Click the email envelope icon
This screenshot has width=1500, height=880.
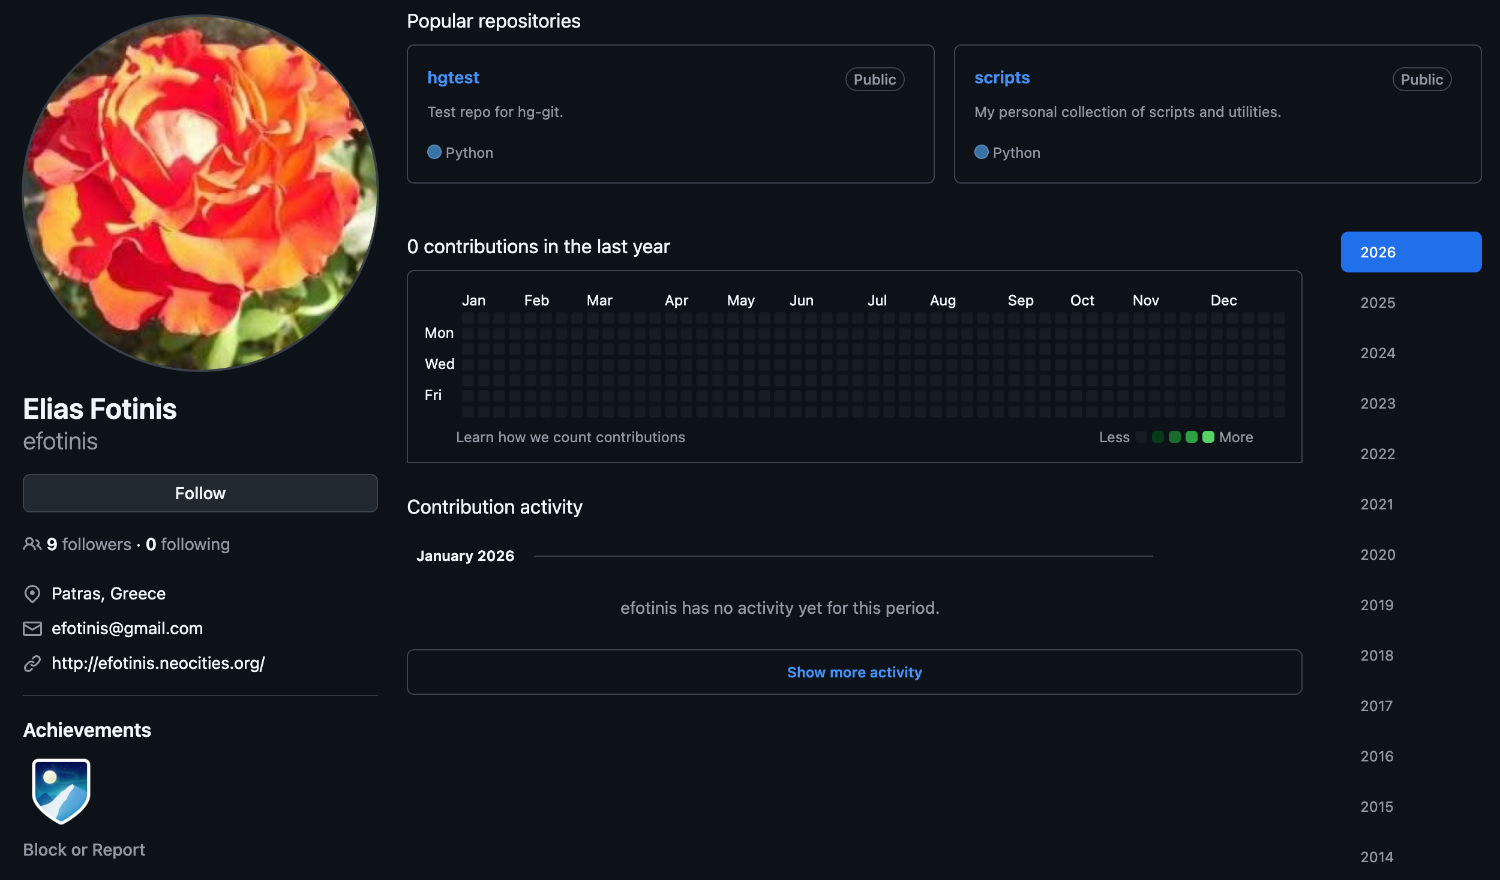tap(32, 629)
